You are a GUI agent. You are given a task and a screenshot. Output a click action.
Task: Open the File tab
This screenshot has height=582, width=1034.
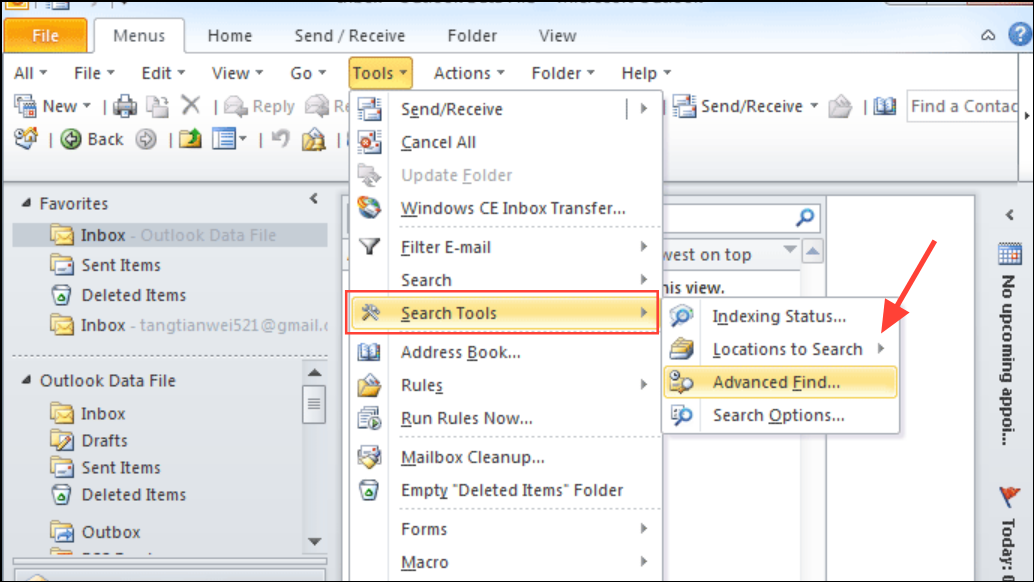tap(45, 35)
